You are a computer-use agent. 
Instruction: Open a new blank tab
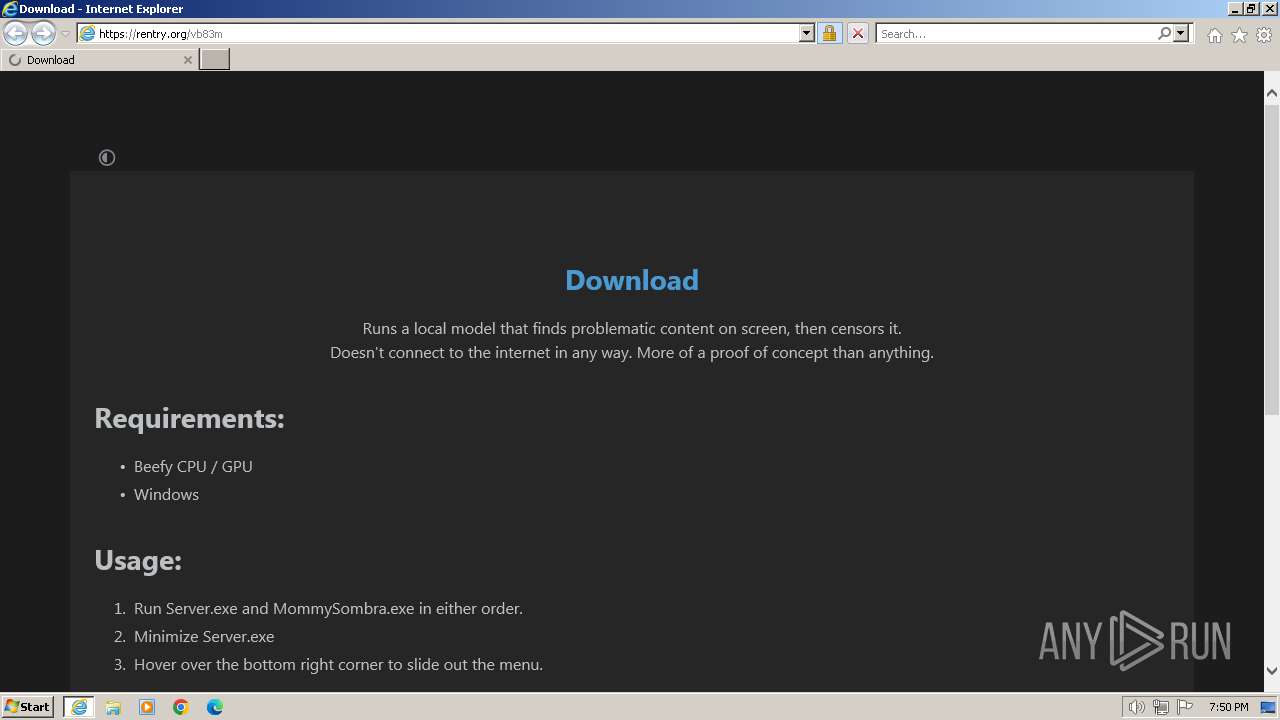click(x=214, y=60)
